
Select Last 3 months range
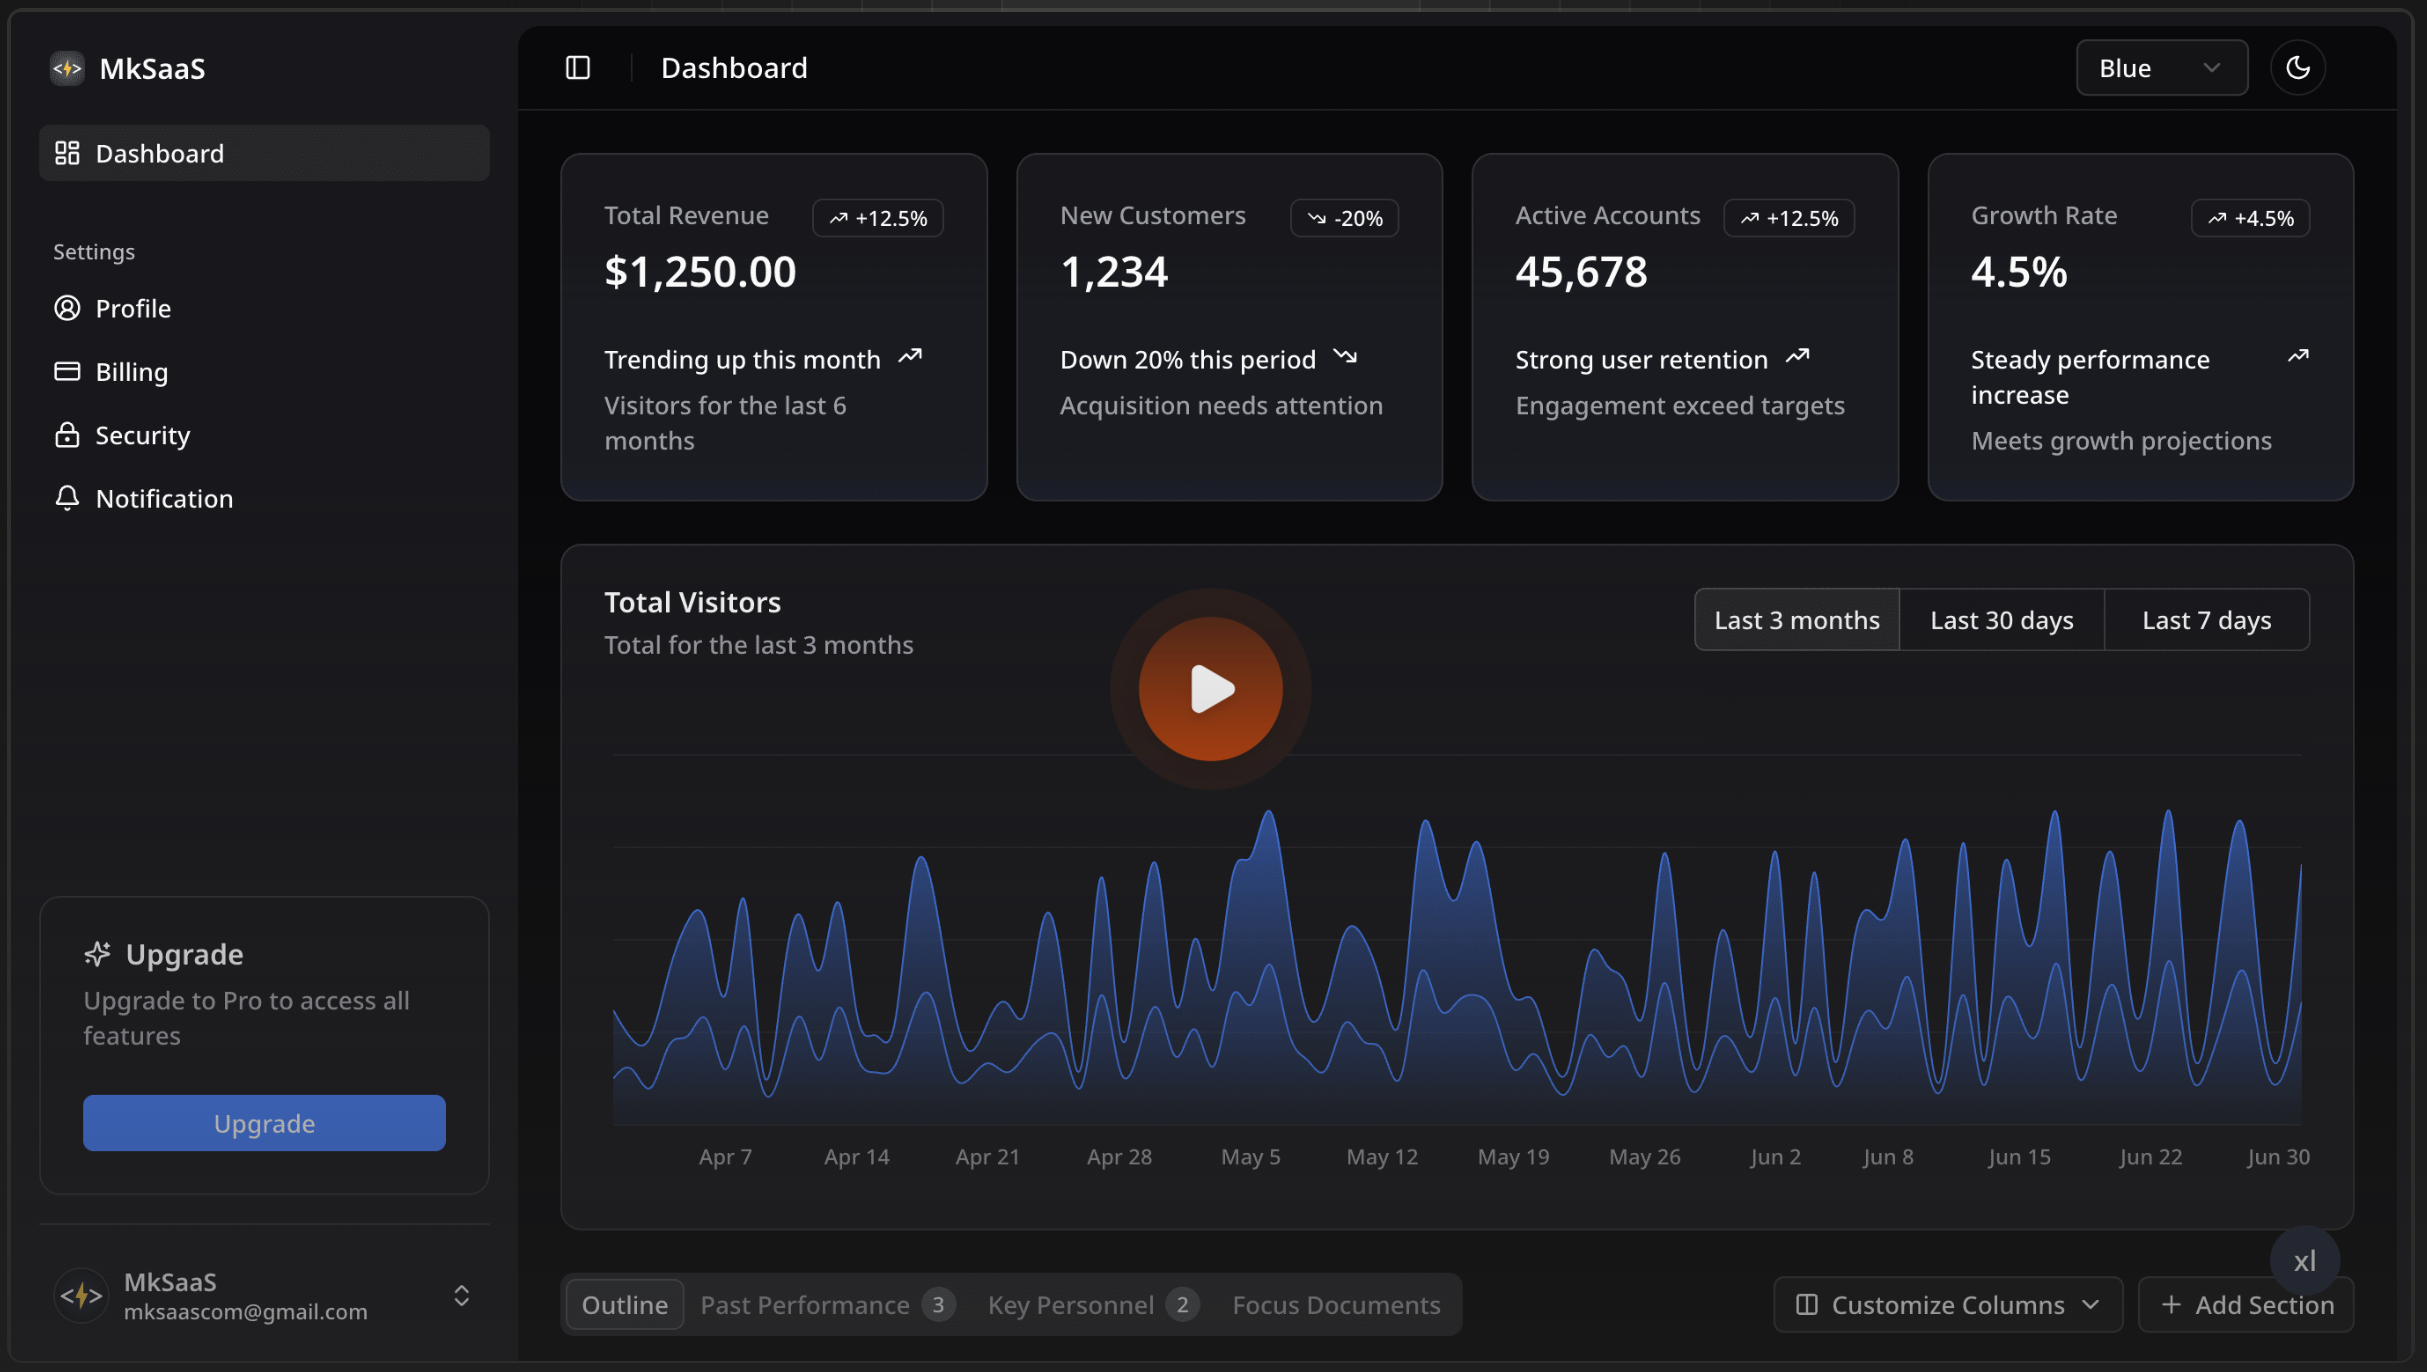[x=1796, y=620]
